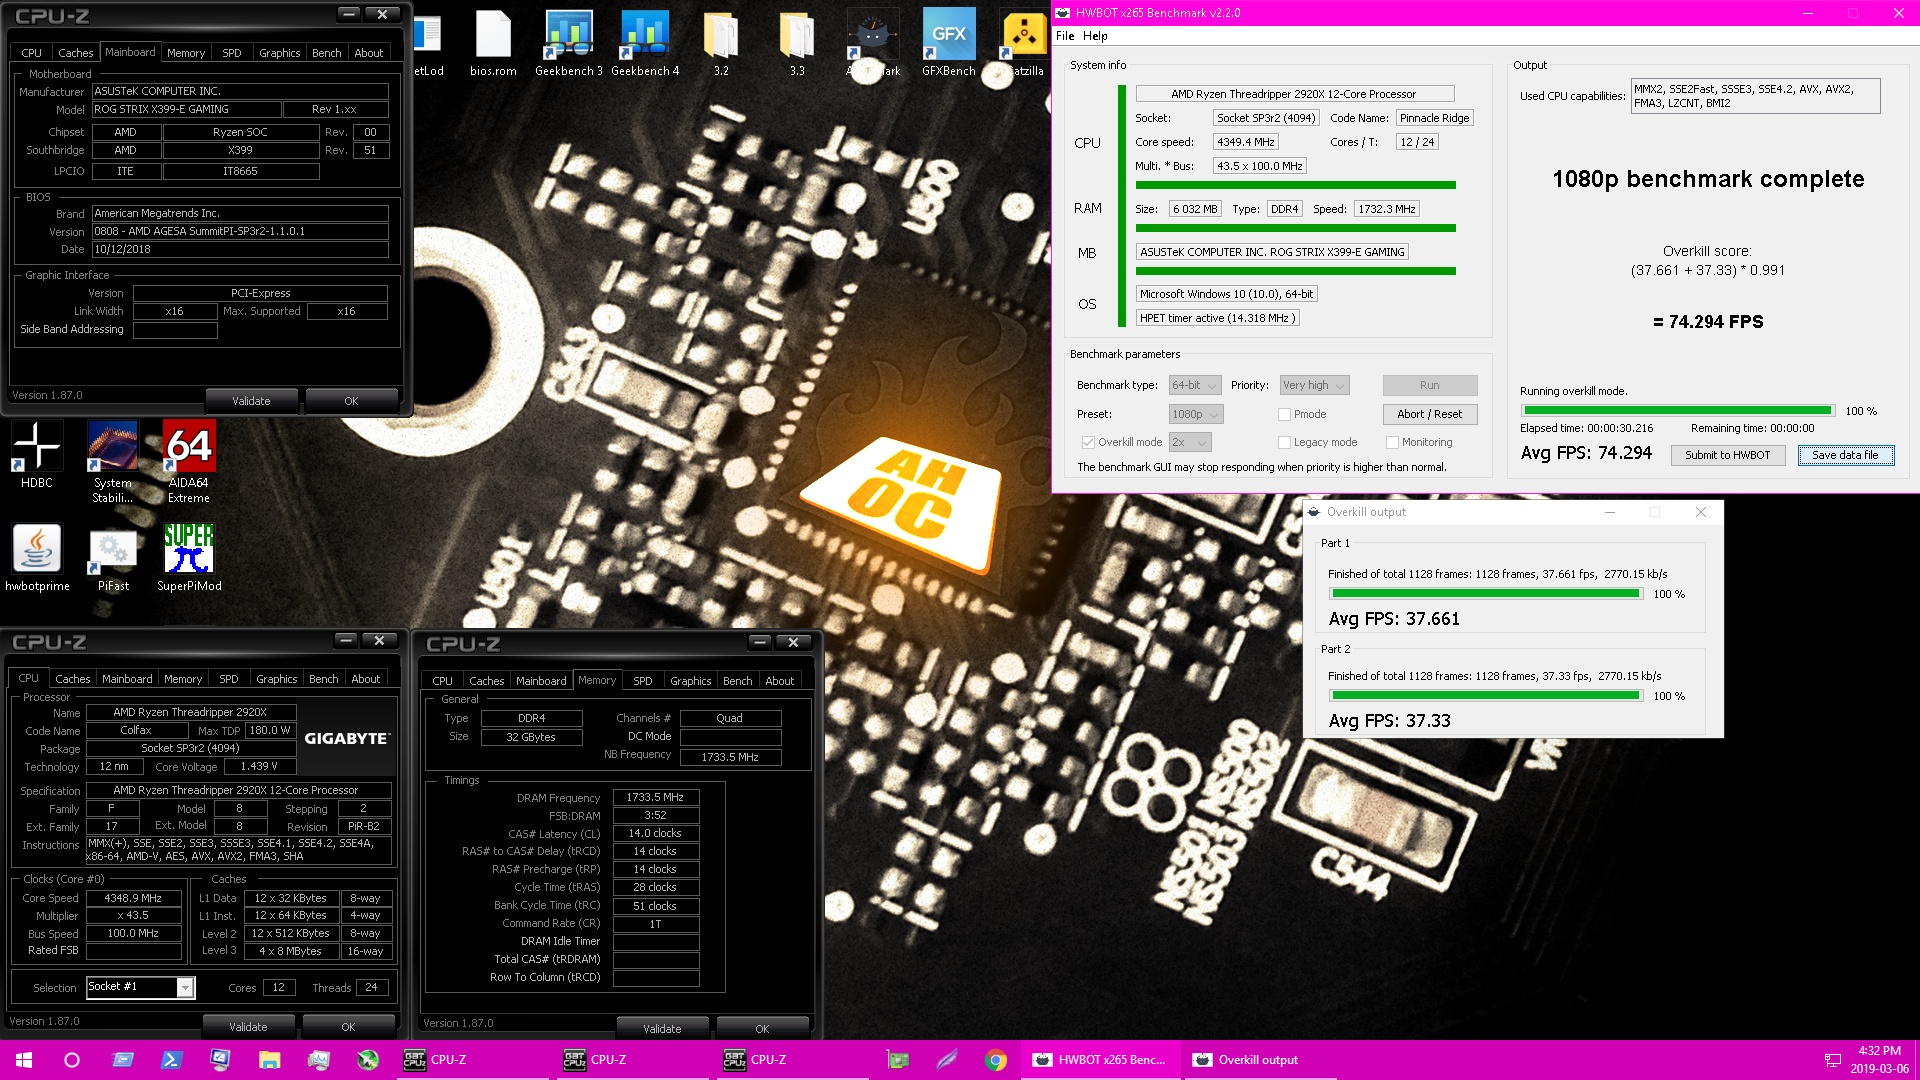The width and height of the screenshot is (1920, 1080).
Task: Click the Part 1 progress bar
Action: click(1486, 594)
